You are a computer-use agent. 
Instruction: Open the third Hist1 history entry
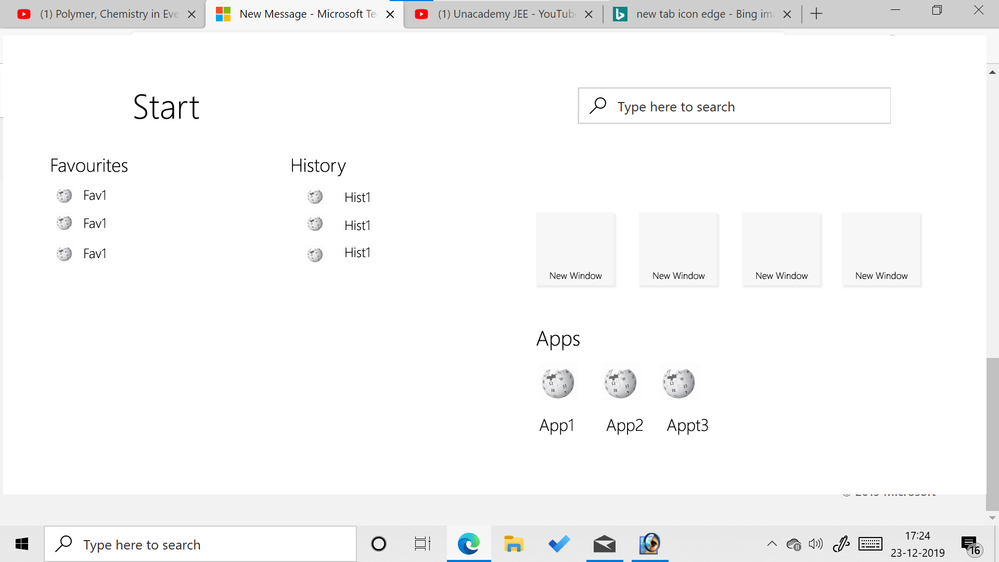[x=339, y=253]
